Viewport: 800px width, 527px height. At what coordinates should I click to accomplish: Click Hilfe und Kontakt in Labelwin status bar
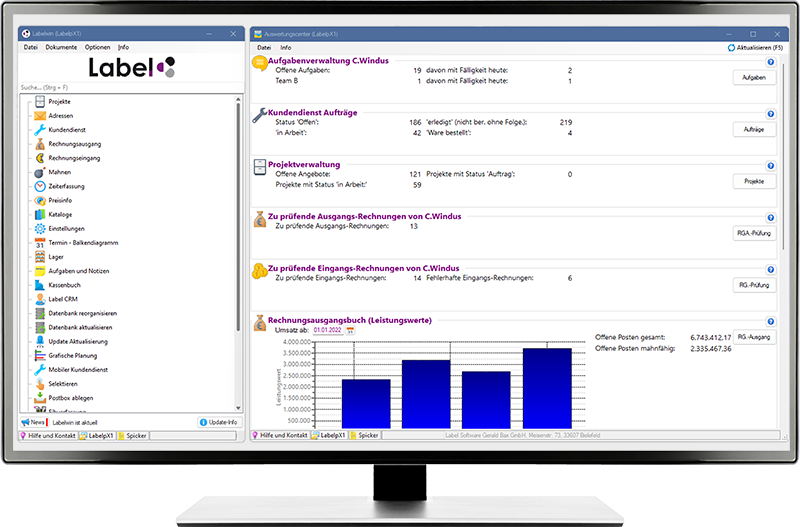(x=48, y=436)
